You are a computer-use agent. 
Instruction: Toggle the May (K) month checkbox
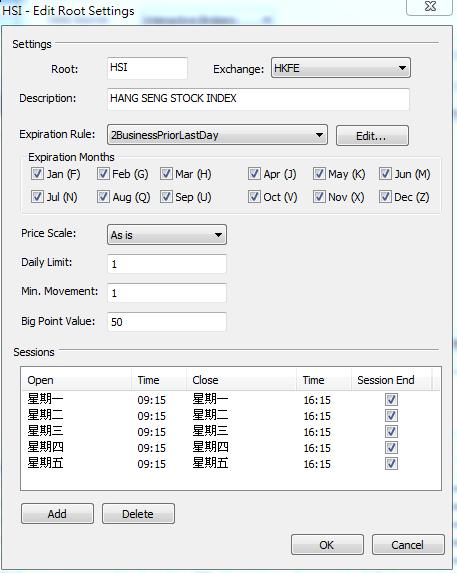pyautogui.click(x=319, y=174)
